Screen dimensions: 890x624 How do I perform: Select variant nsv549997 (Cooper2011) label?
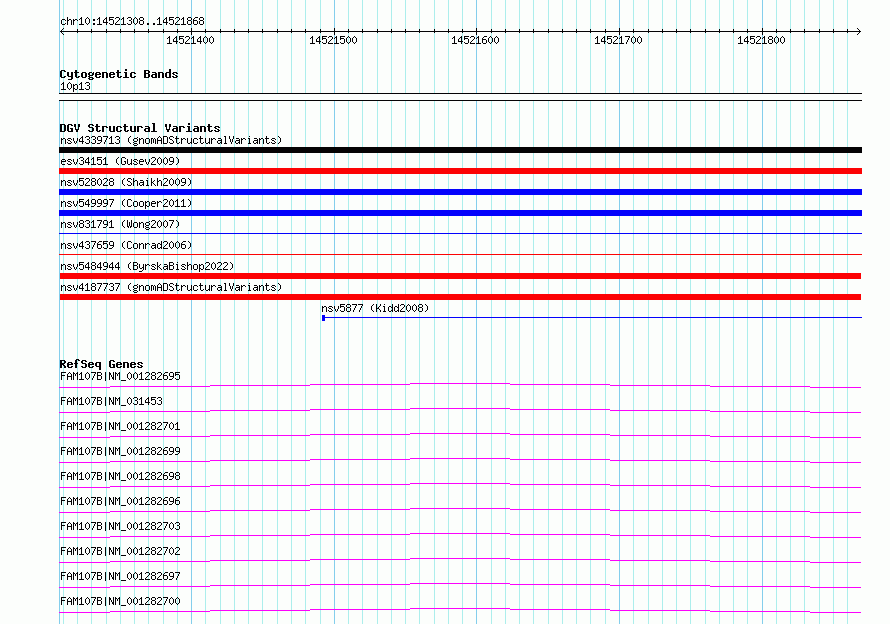tap(126, 203)
